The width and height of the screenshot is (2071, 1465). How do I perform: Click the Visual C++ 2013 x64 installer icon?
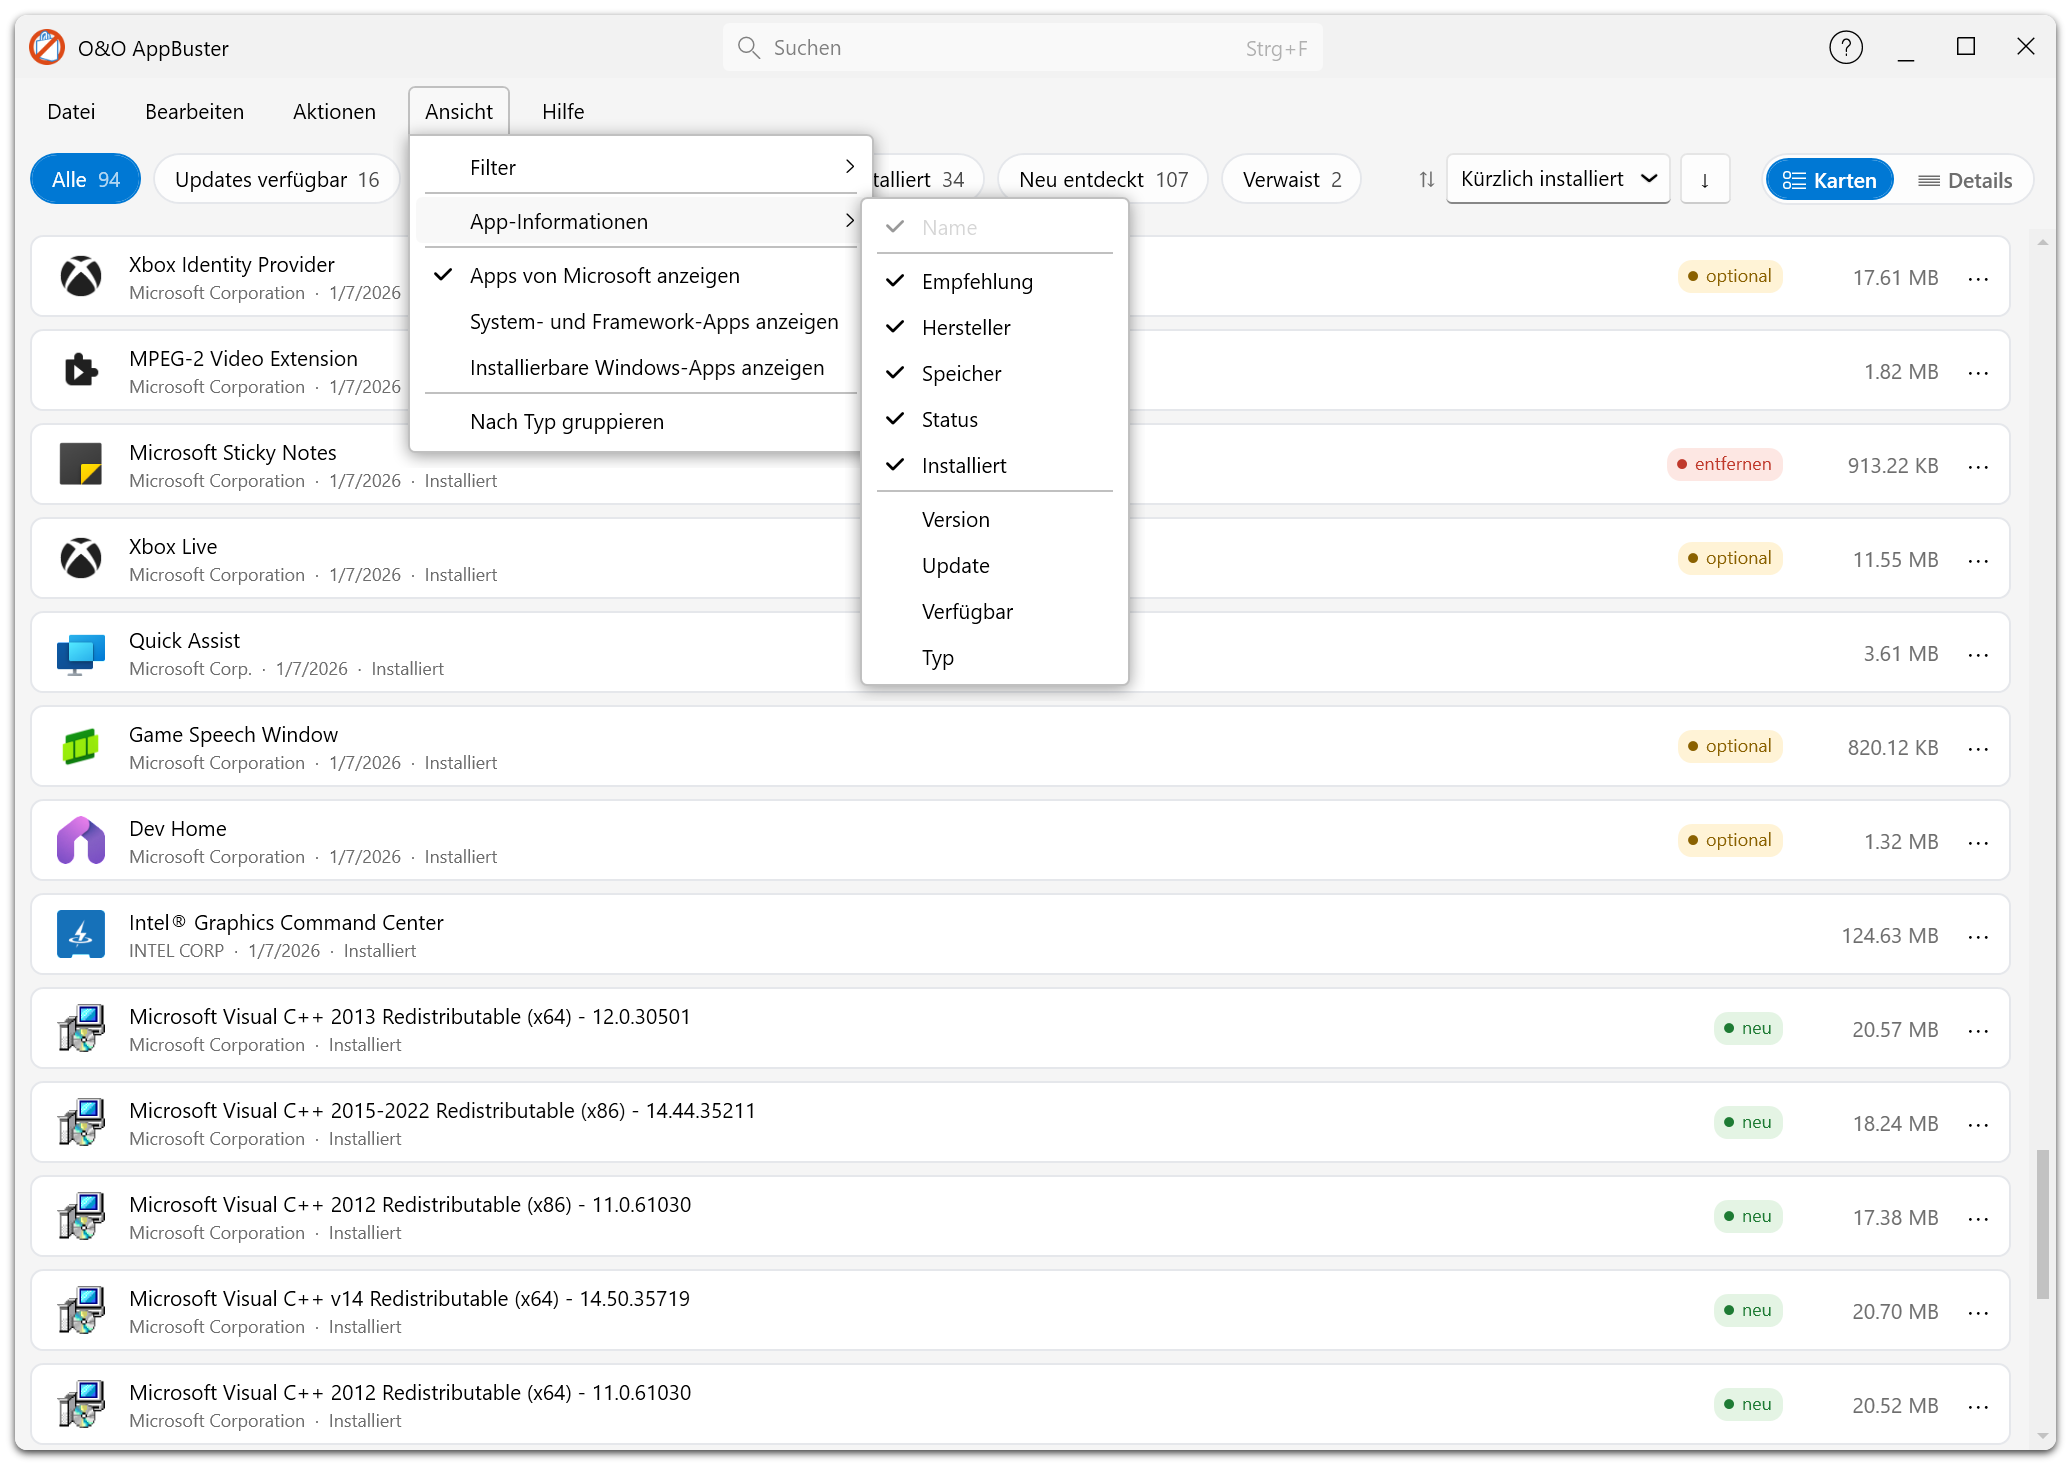click(x=81, y=1029)
